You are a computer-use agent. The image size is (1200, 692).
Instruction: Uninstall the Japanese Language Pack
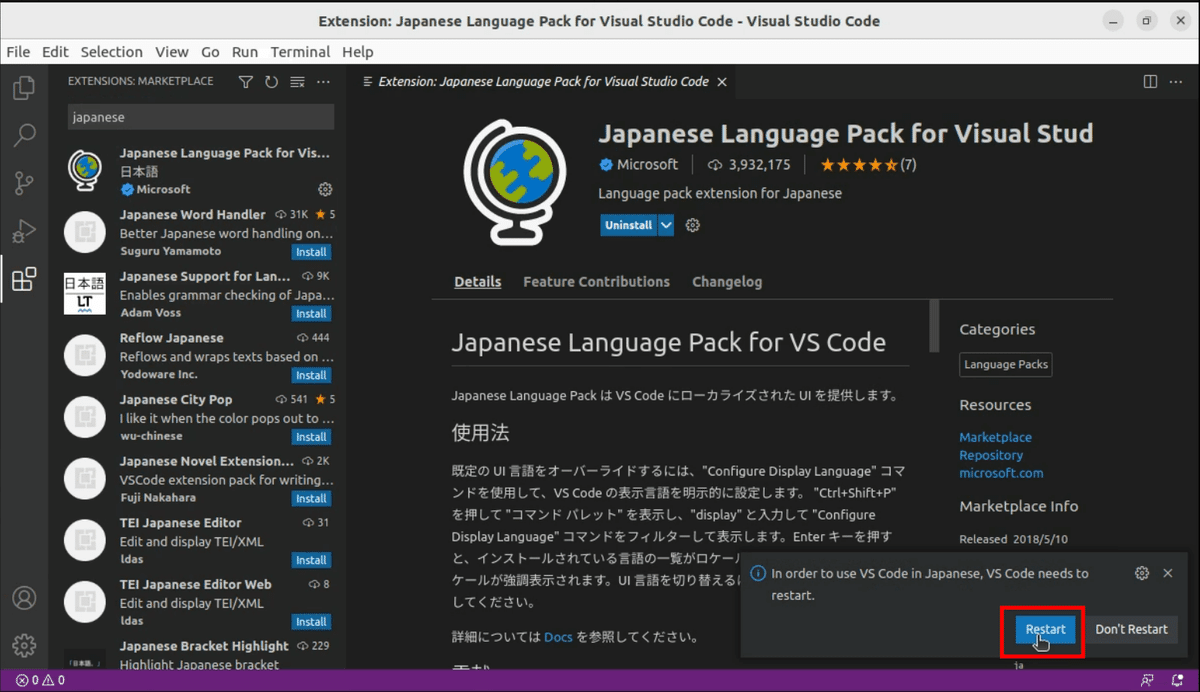(628, 225)
